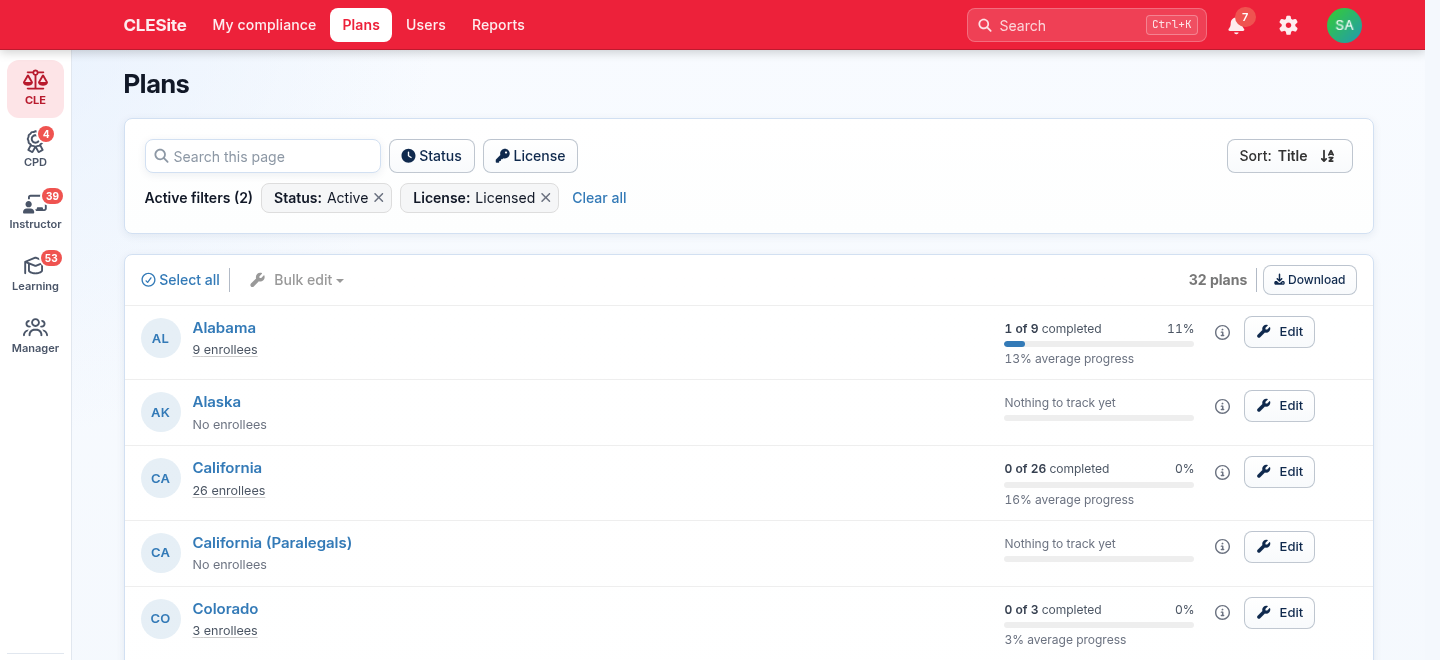
Task: Edit the California plan
Action: [1279, 472]
